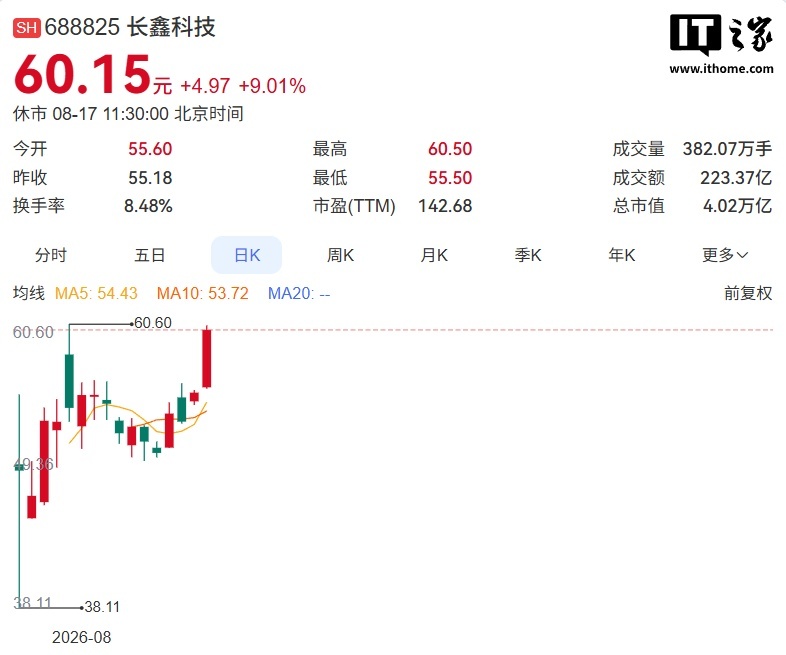Expand the 更多 dropdown menu
786x655 pixels.
tap(725, 255)
